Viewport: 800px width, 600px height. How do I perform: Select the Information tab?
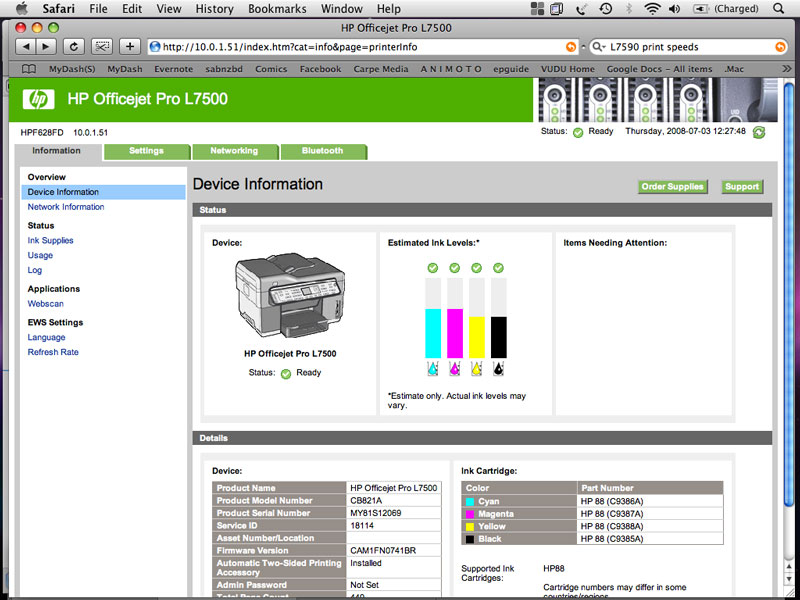point(57,151)
